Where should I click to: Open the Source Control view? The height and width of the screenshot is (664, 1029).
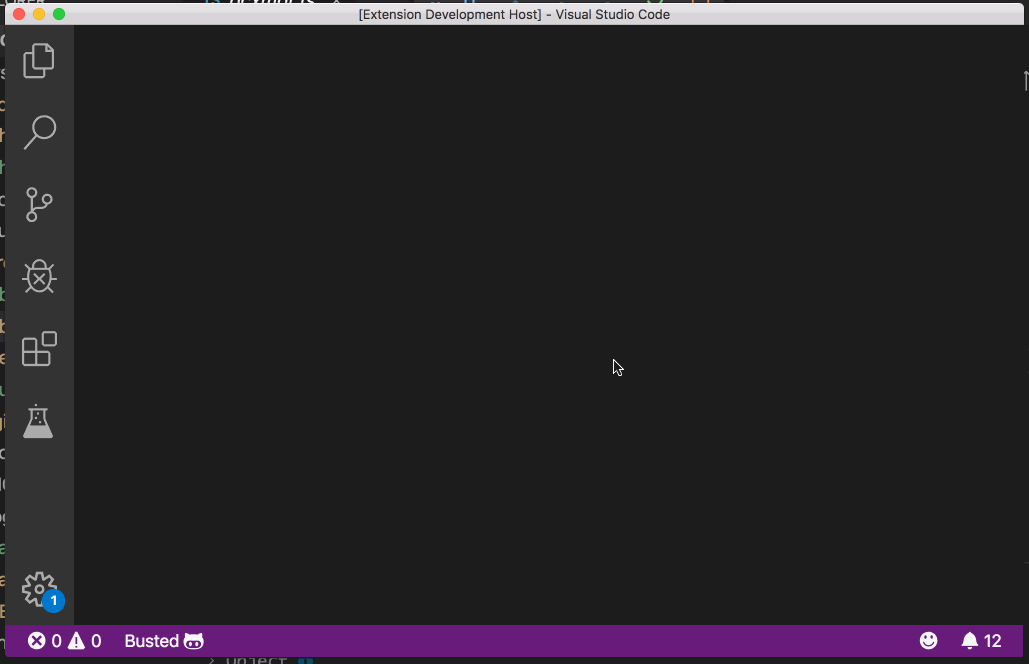click(x=39, y=205)
